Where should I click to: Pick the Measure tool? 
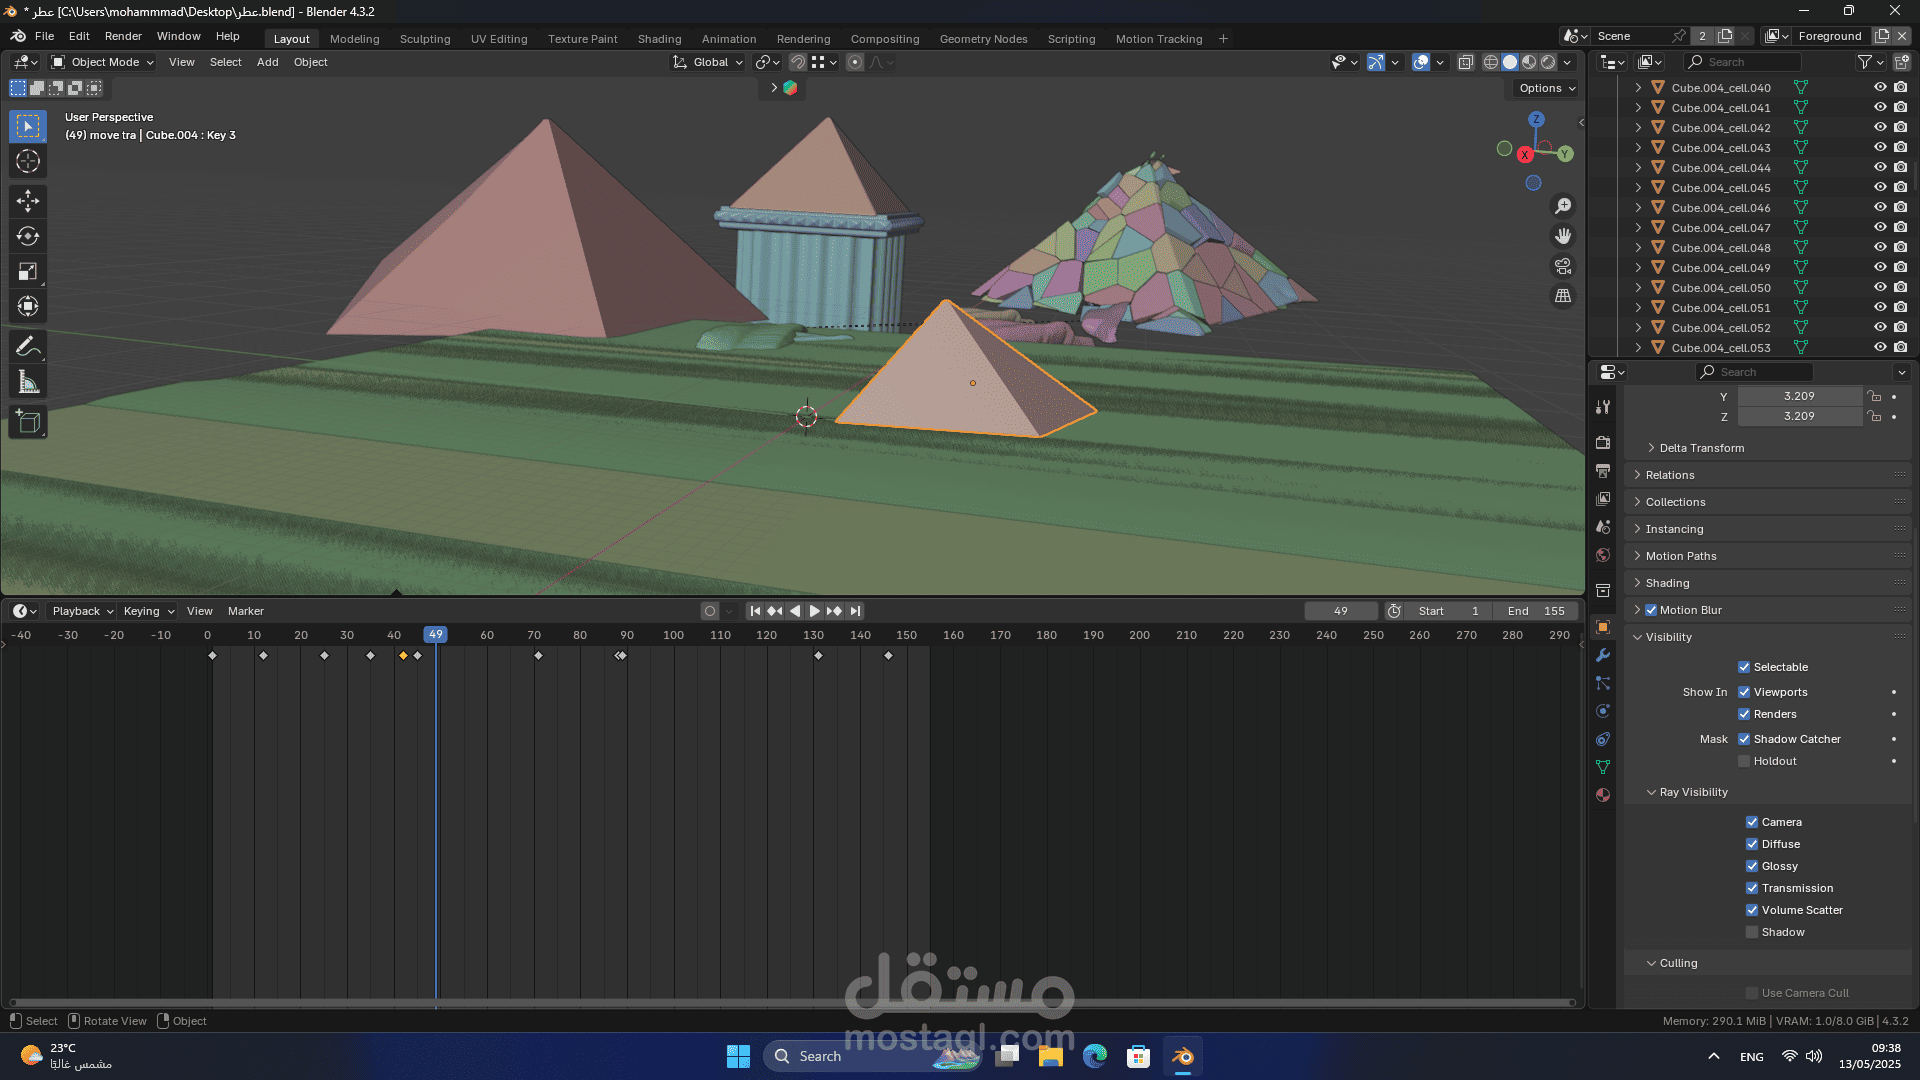pos(28,382)
